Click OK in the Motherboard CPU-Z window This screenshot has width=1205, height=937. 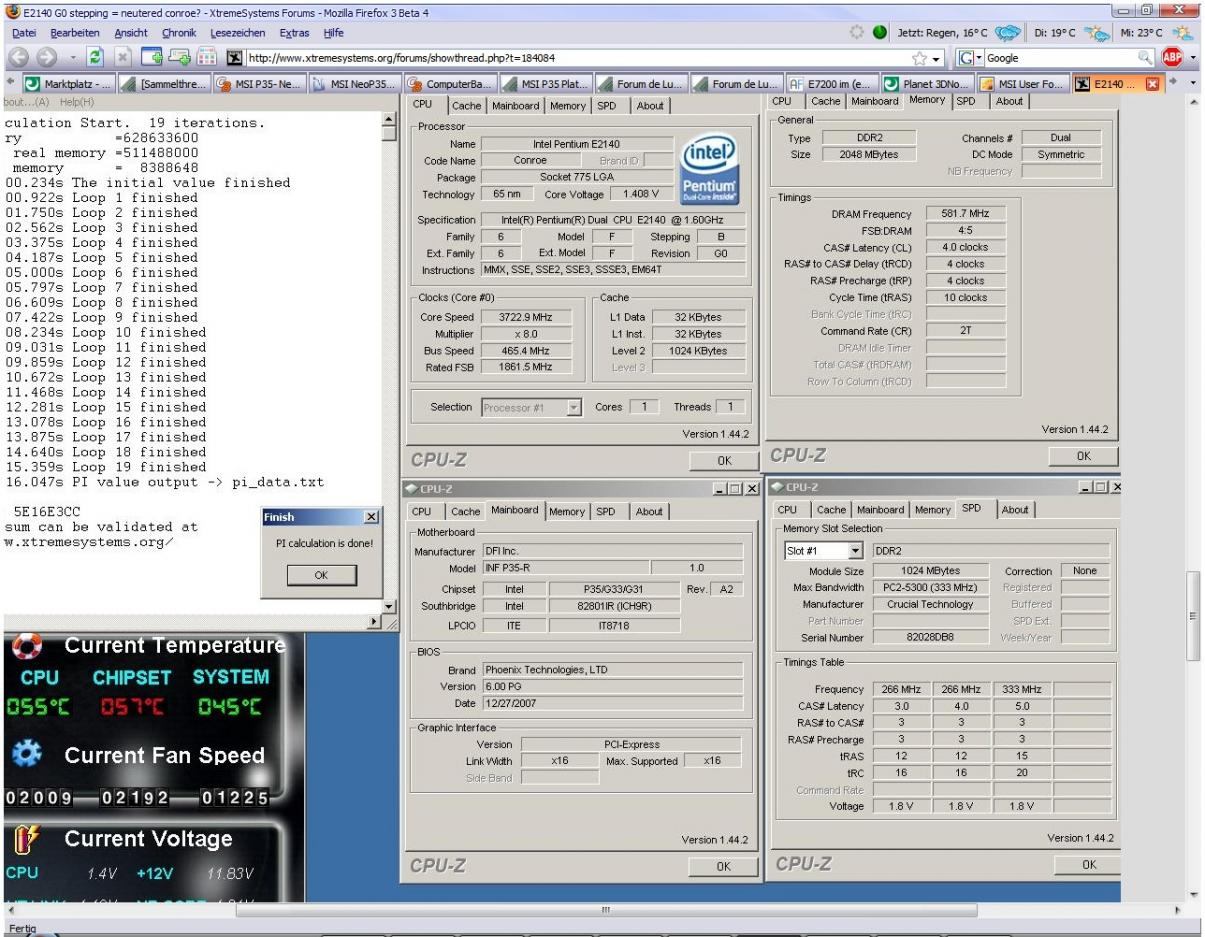724,866
